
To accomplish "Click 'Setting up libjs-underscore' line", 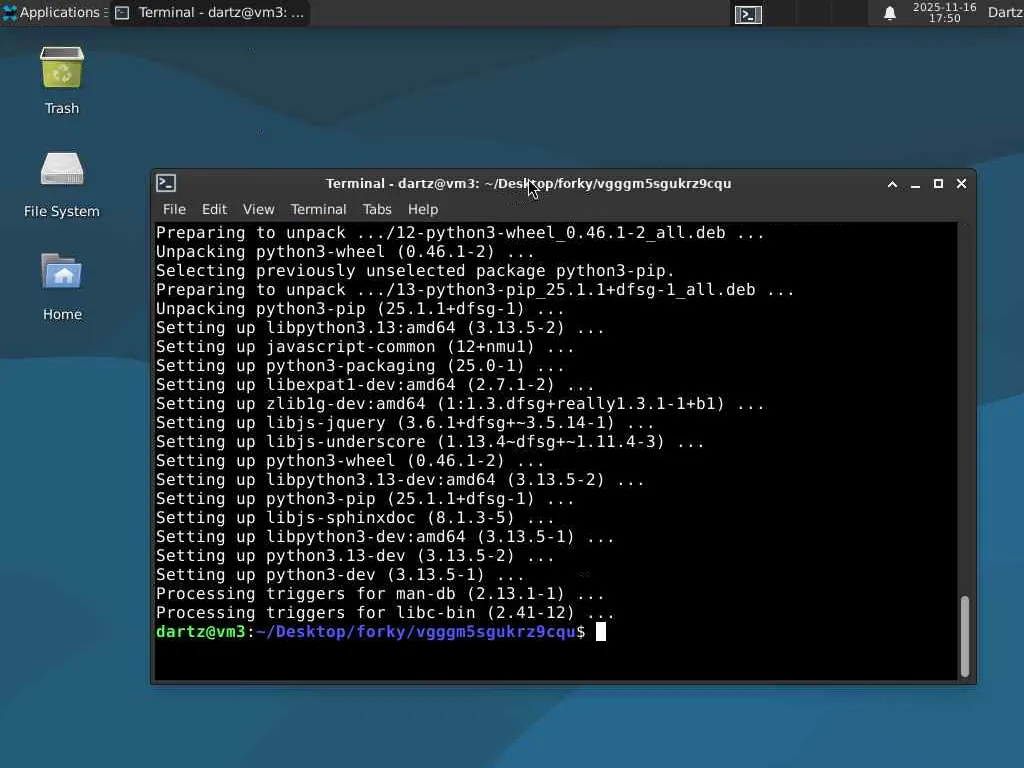I will [430, 441].
